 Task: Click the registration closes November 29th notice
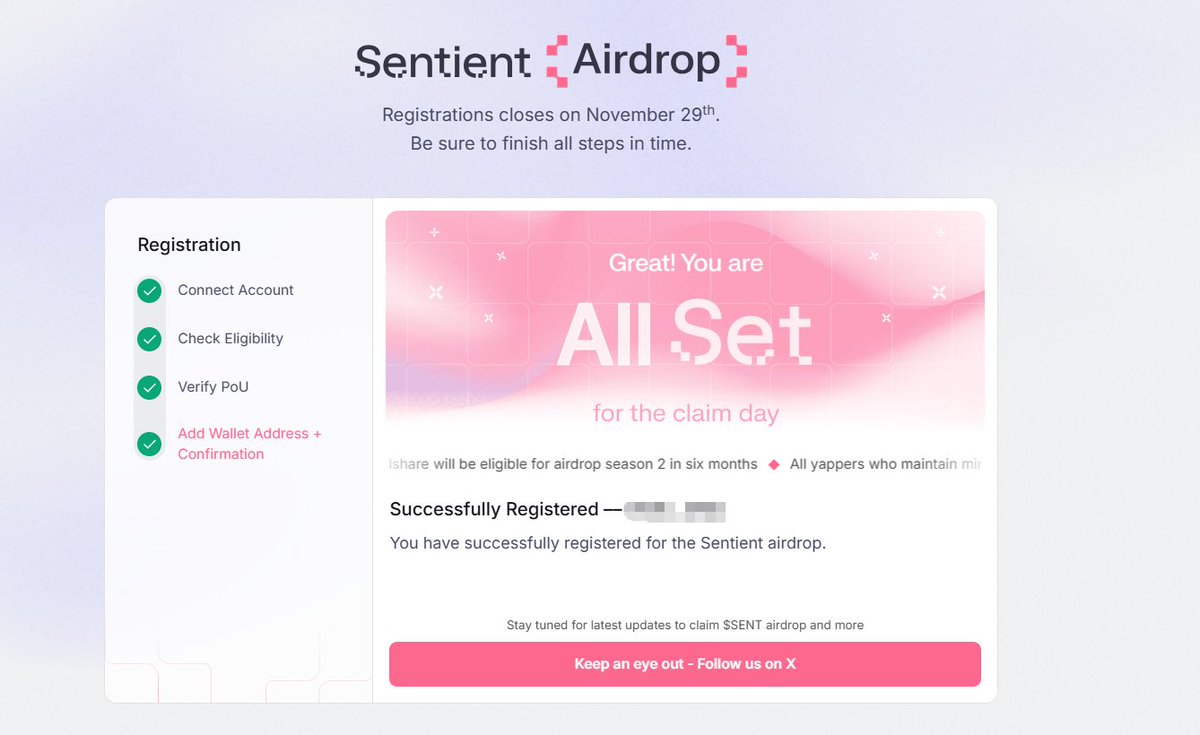coord(550,115)
